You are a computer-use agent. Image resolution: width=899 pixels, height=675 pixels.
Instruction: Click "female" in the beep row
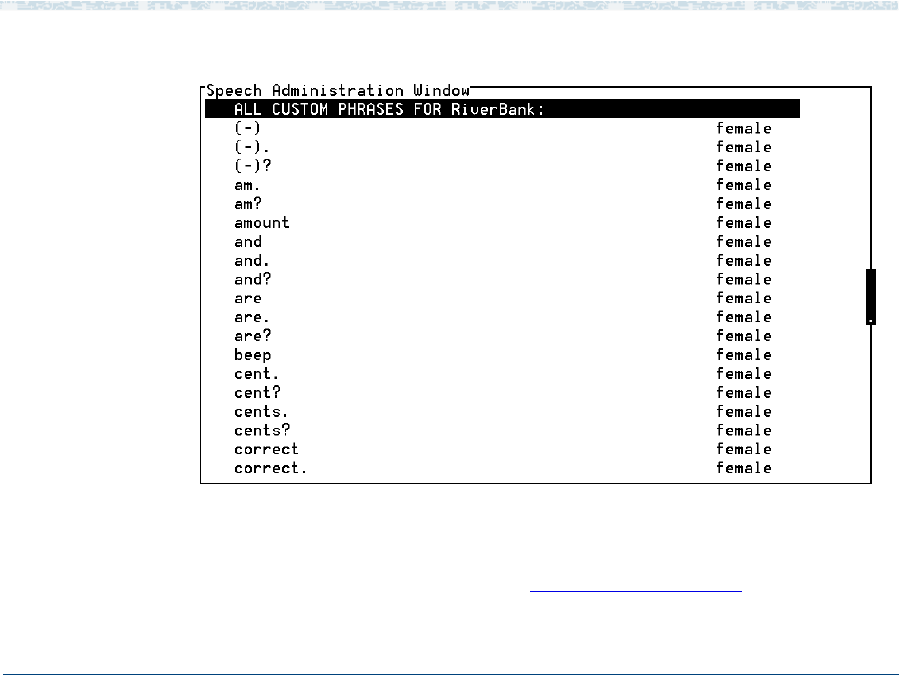(744, 354)
